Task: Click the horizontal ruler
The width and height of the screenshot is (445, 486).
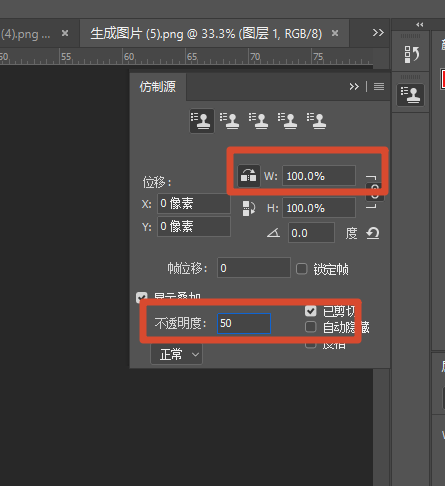Action: 186,56
